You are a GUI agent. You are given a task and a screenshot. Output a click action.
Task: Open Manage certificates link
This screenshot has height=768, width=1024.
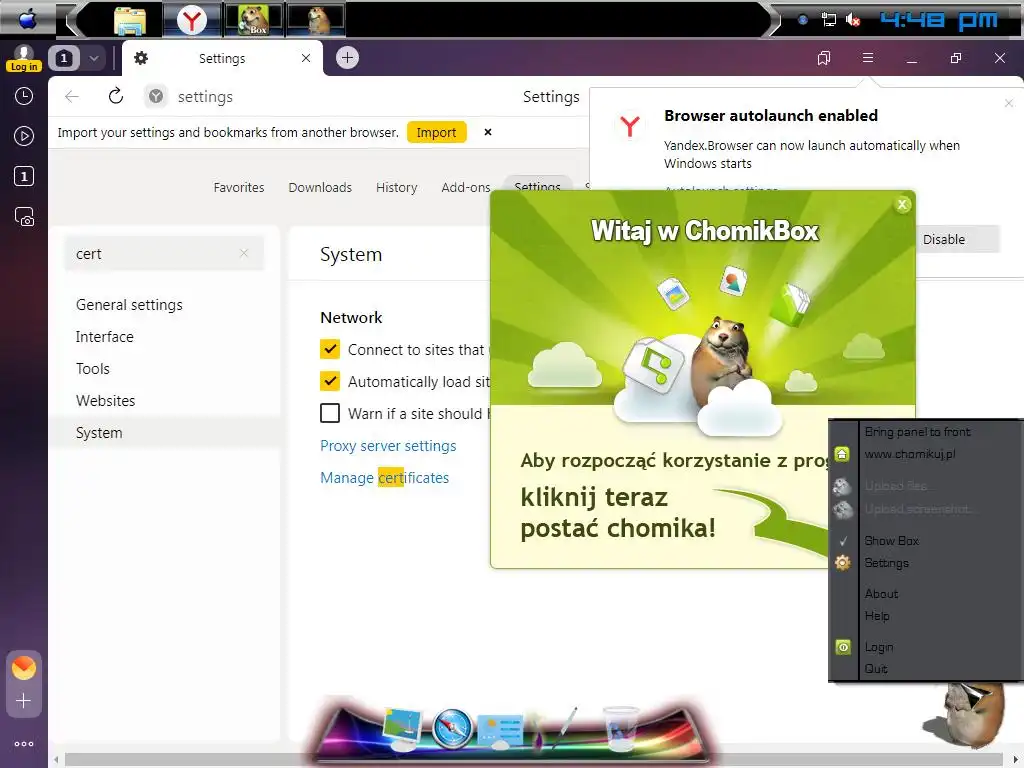coord(385,477)
